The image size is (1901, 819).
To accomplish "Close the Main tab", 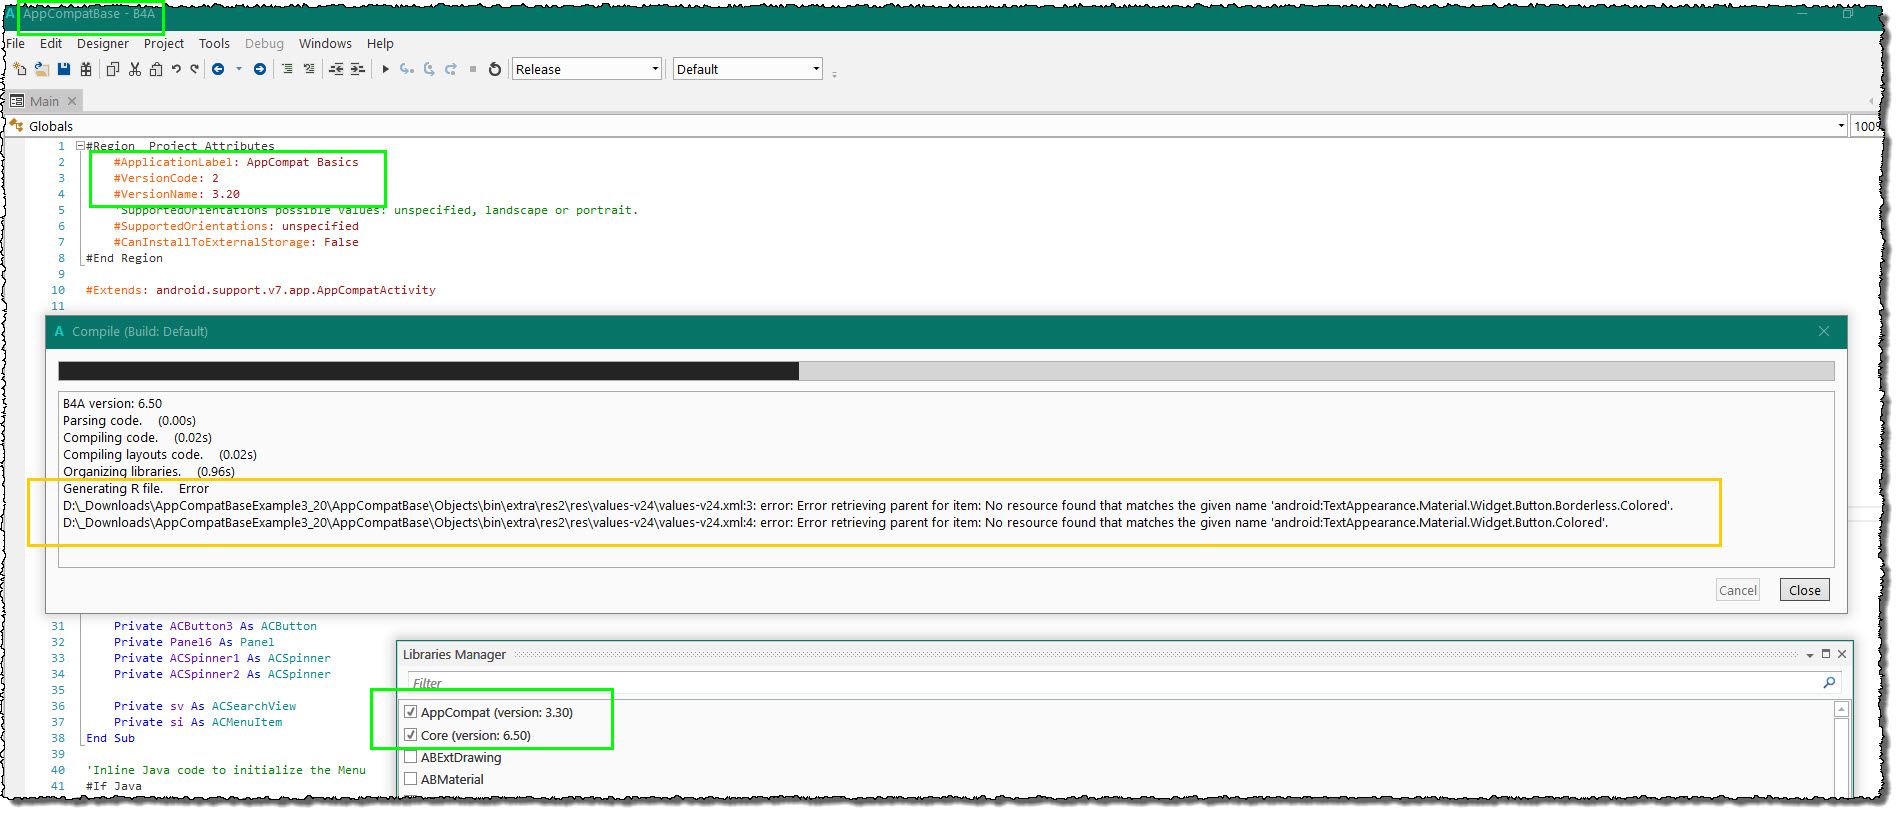I will 72,101.
